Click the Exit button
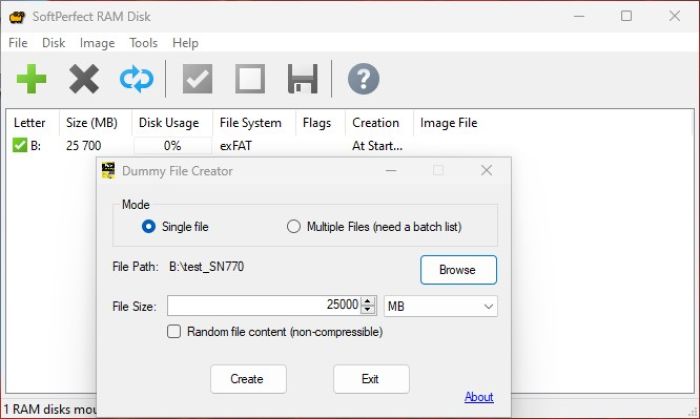Viewport: 700px width, 419px height. tap(371, 379)
